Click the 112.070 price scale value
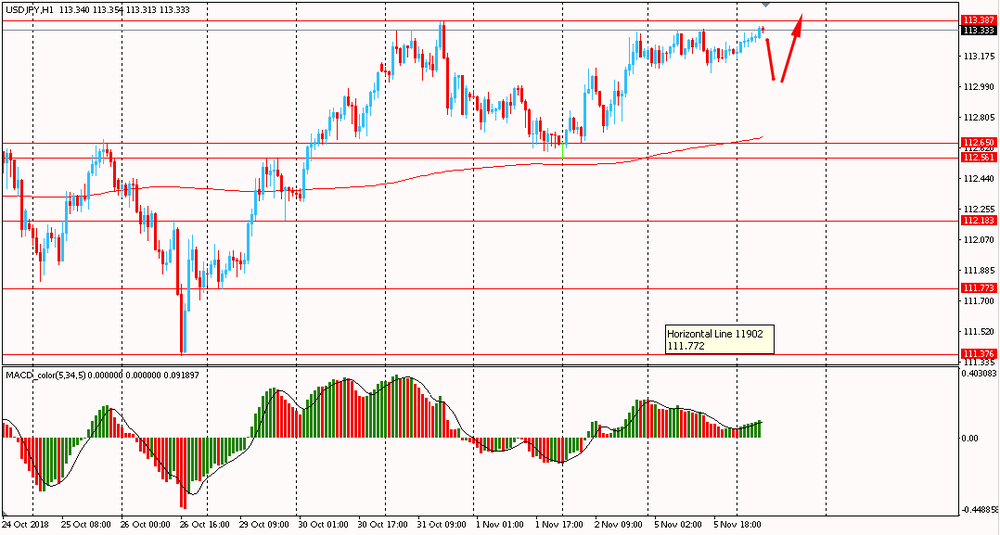 point(978,240)
